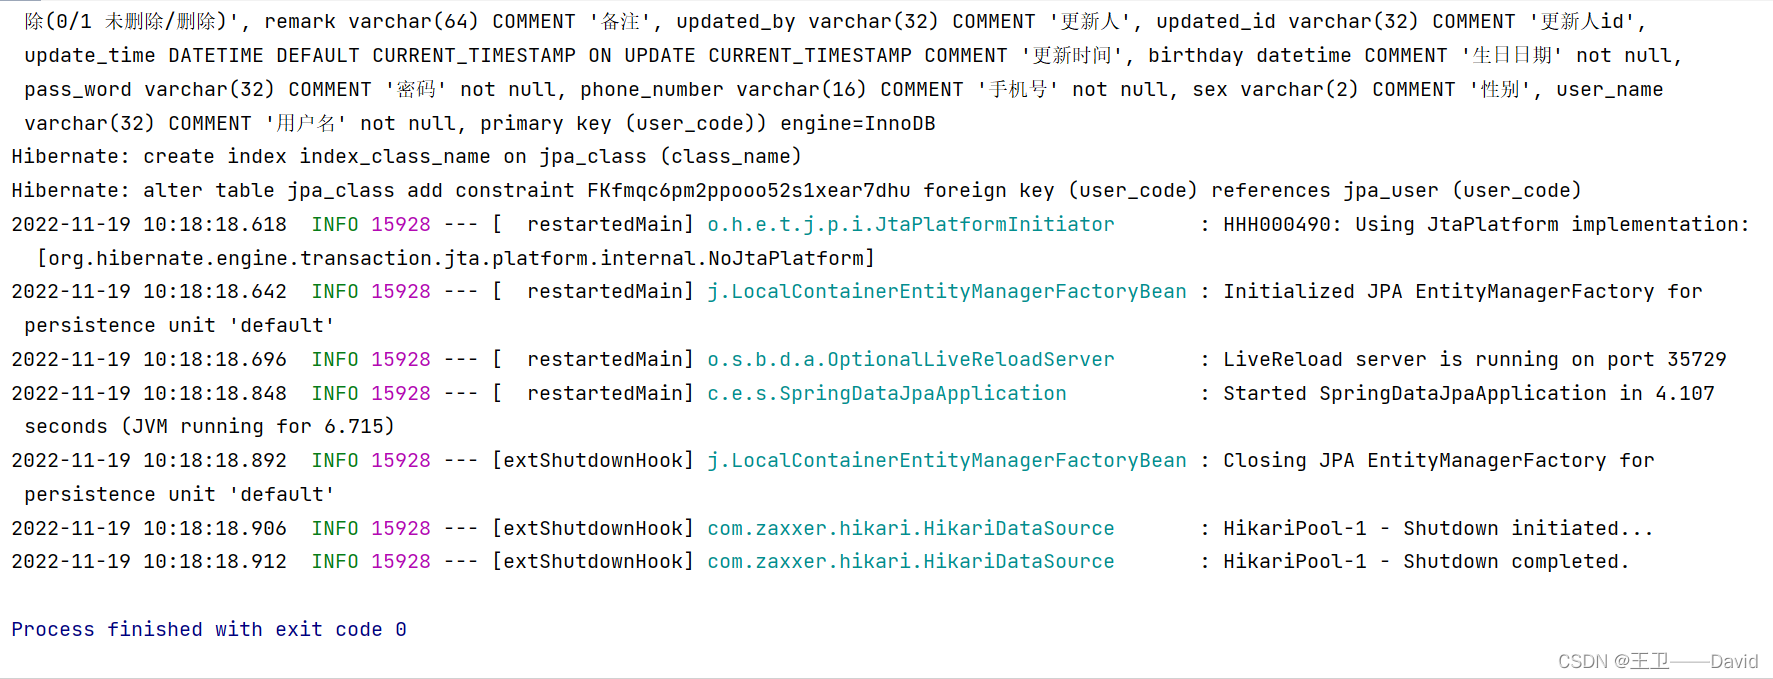Click the "Process finished with exit code 0" text
The width and height of the screenshot is (1773, 679).
(x=208, y=629)
